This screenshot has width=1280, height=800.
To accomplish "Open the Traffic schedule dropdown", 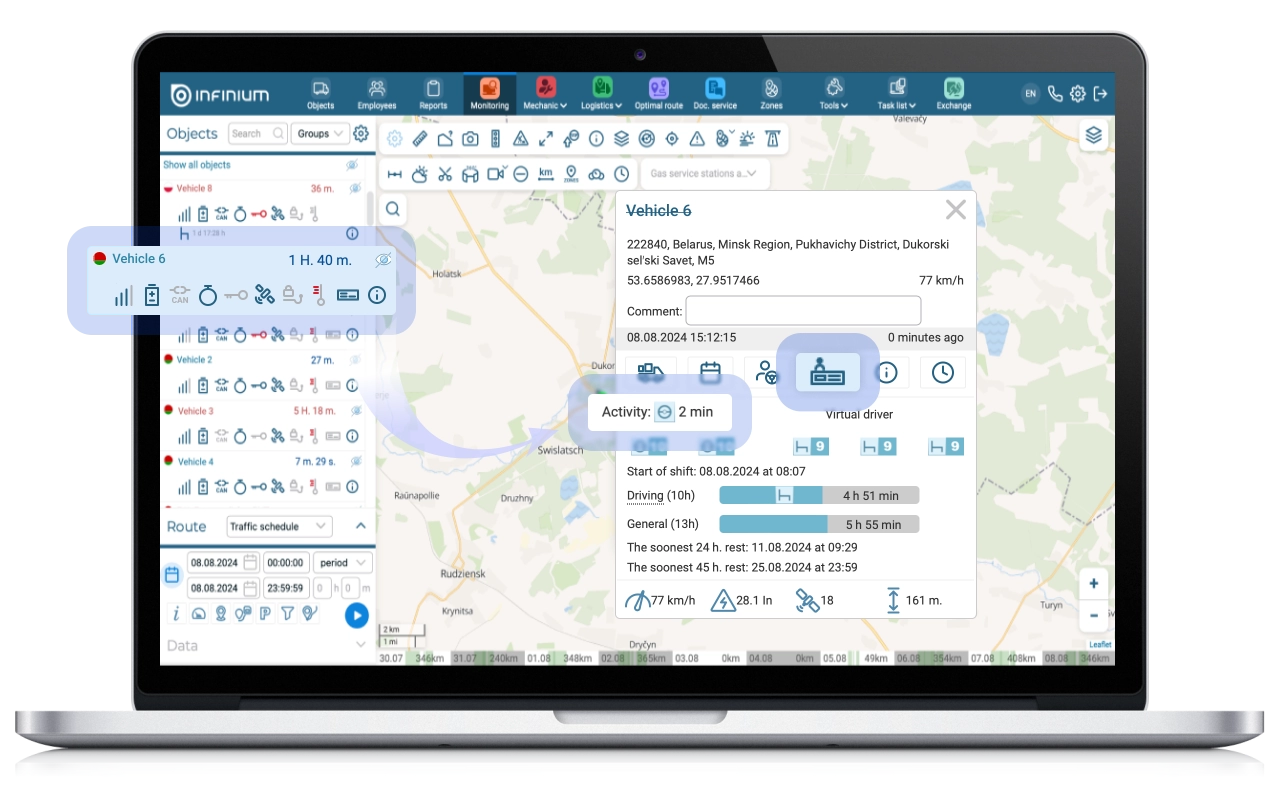I will click(x=279, y=526).
